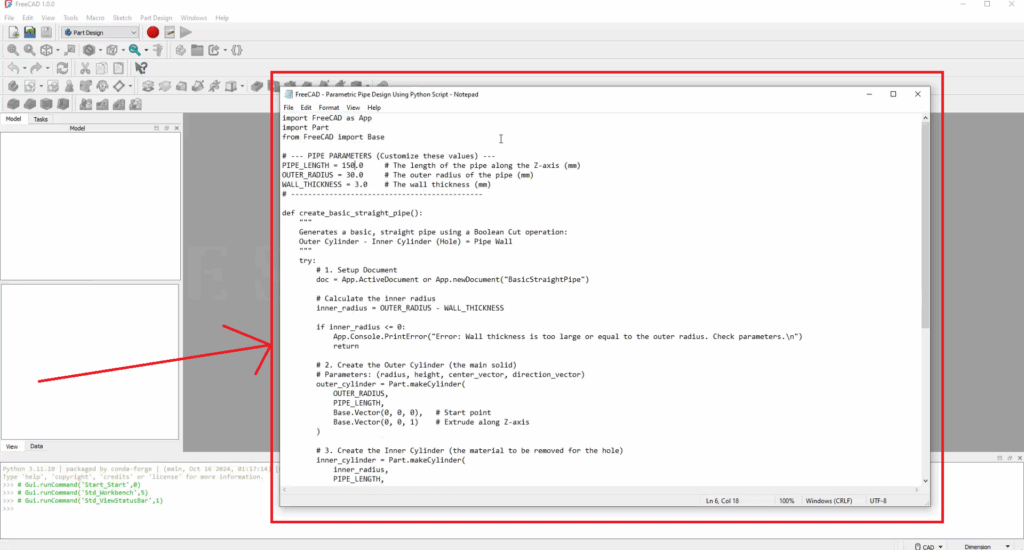Create a new document in FreeCAD toolbar
Screen dimensions: 1024x550
14,32
